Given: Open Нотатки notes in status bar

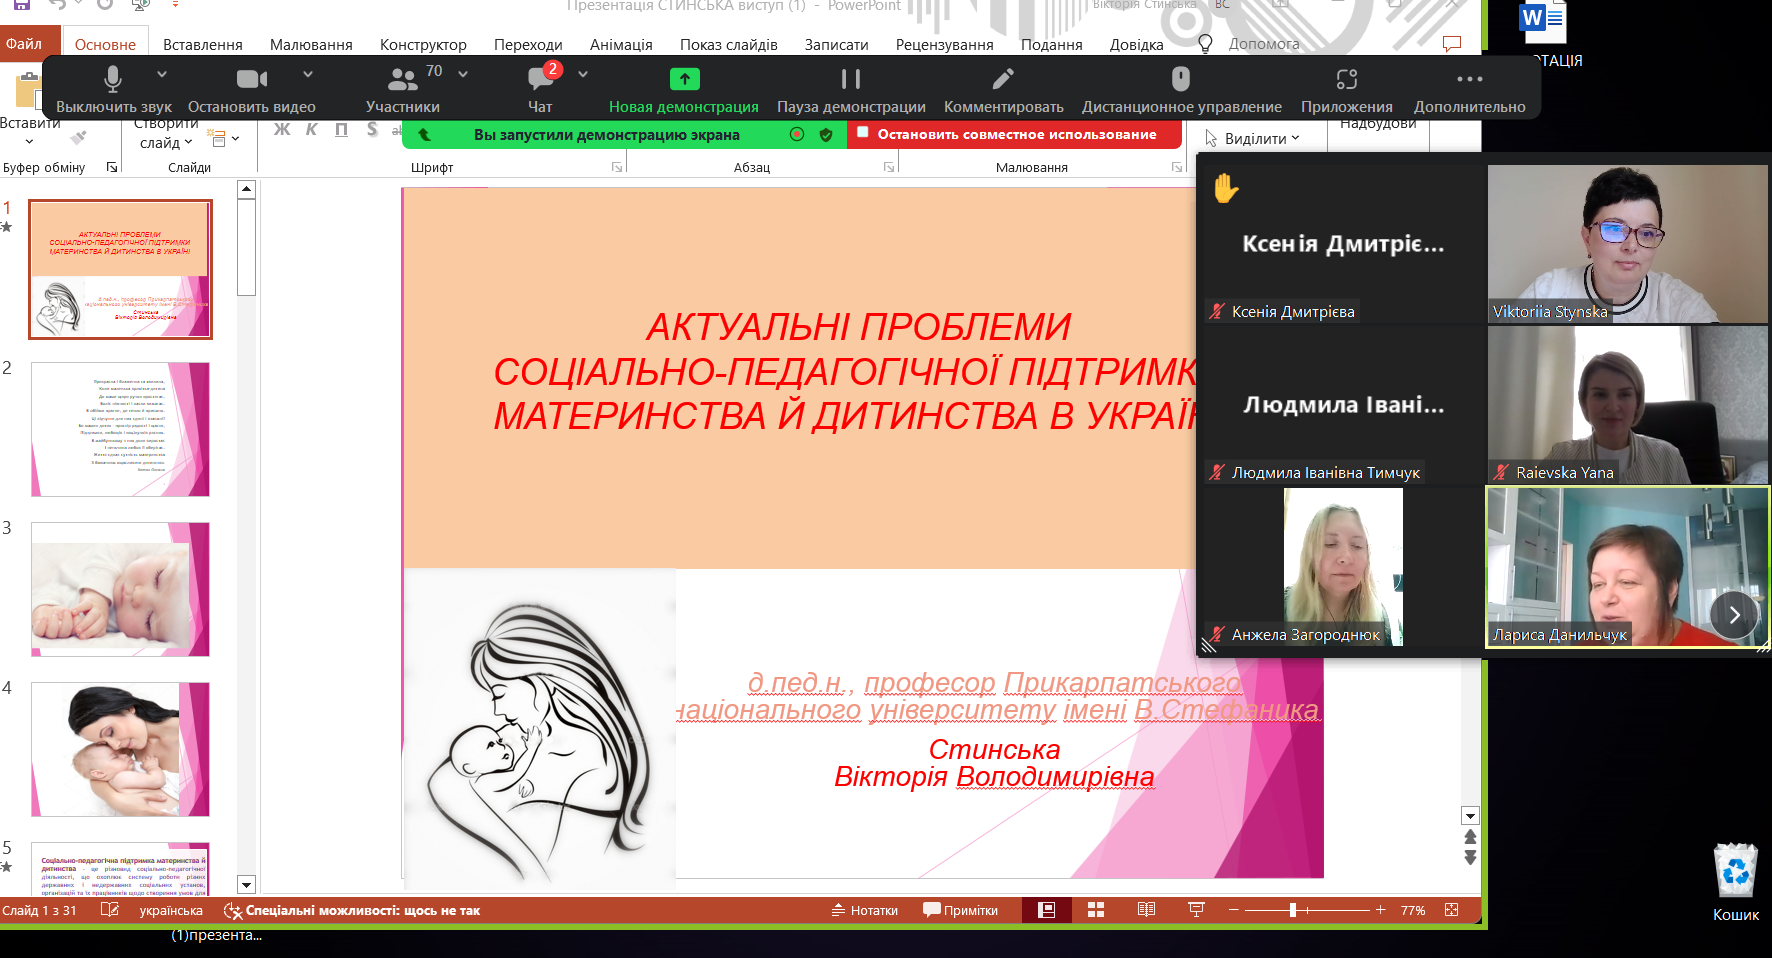Looking at the screenshot, I should pos(865,910).
